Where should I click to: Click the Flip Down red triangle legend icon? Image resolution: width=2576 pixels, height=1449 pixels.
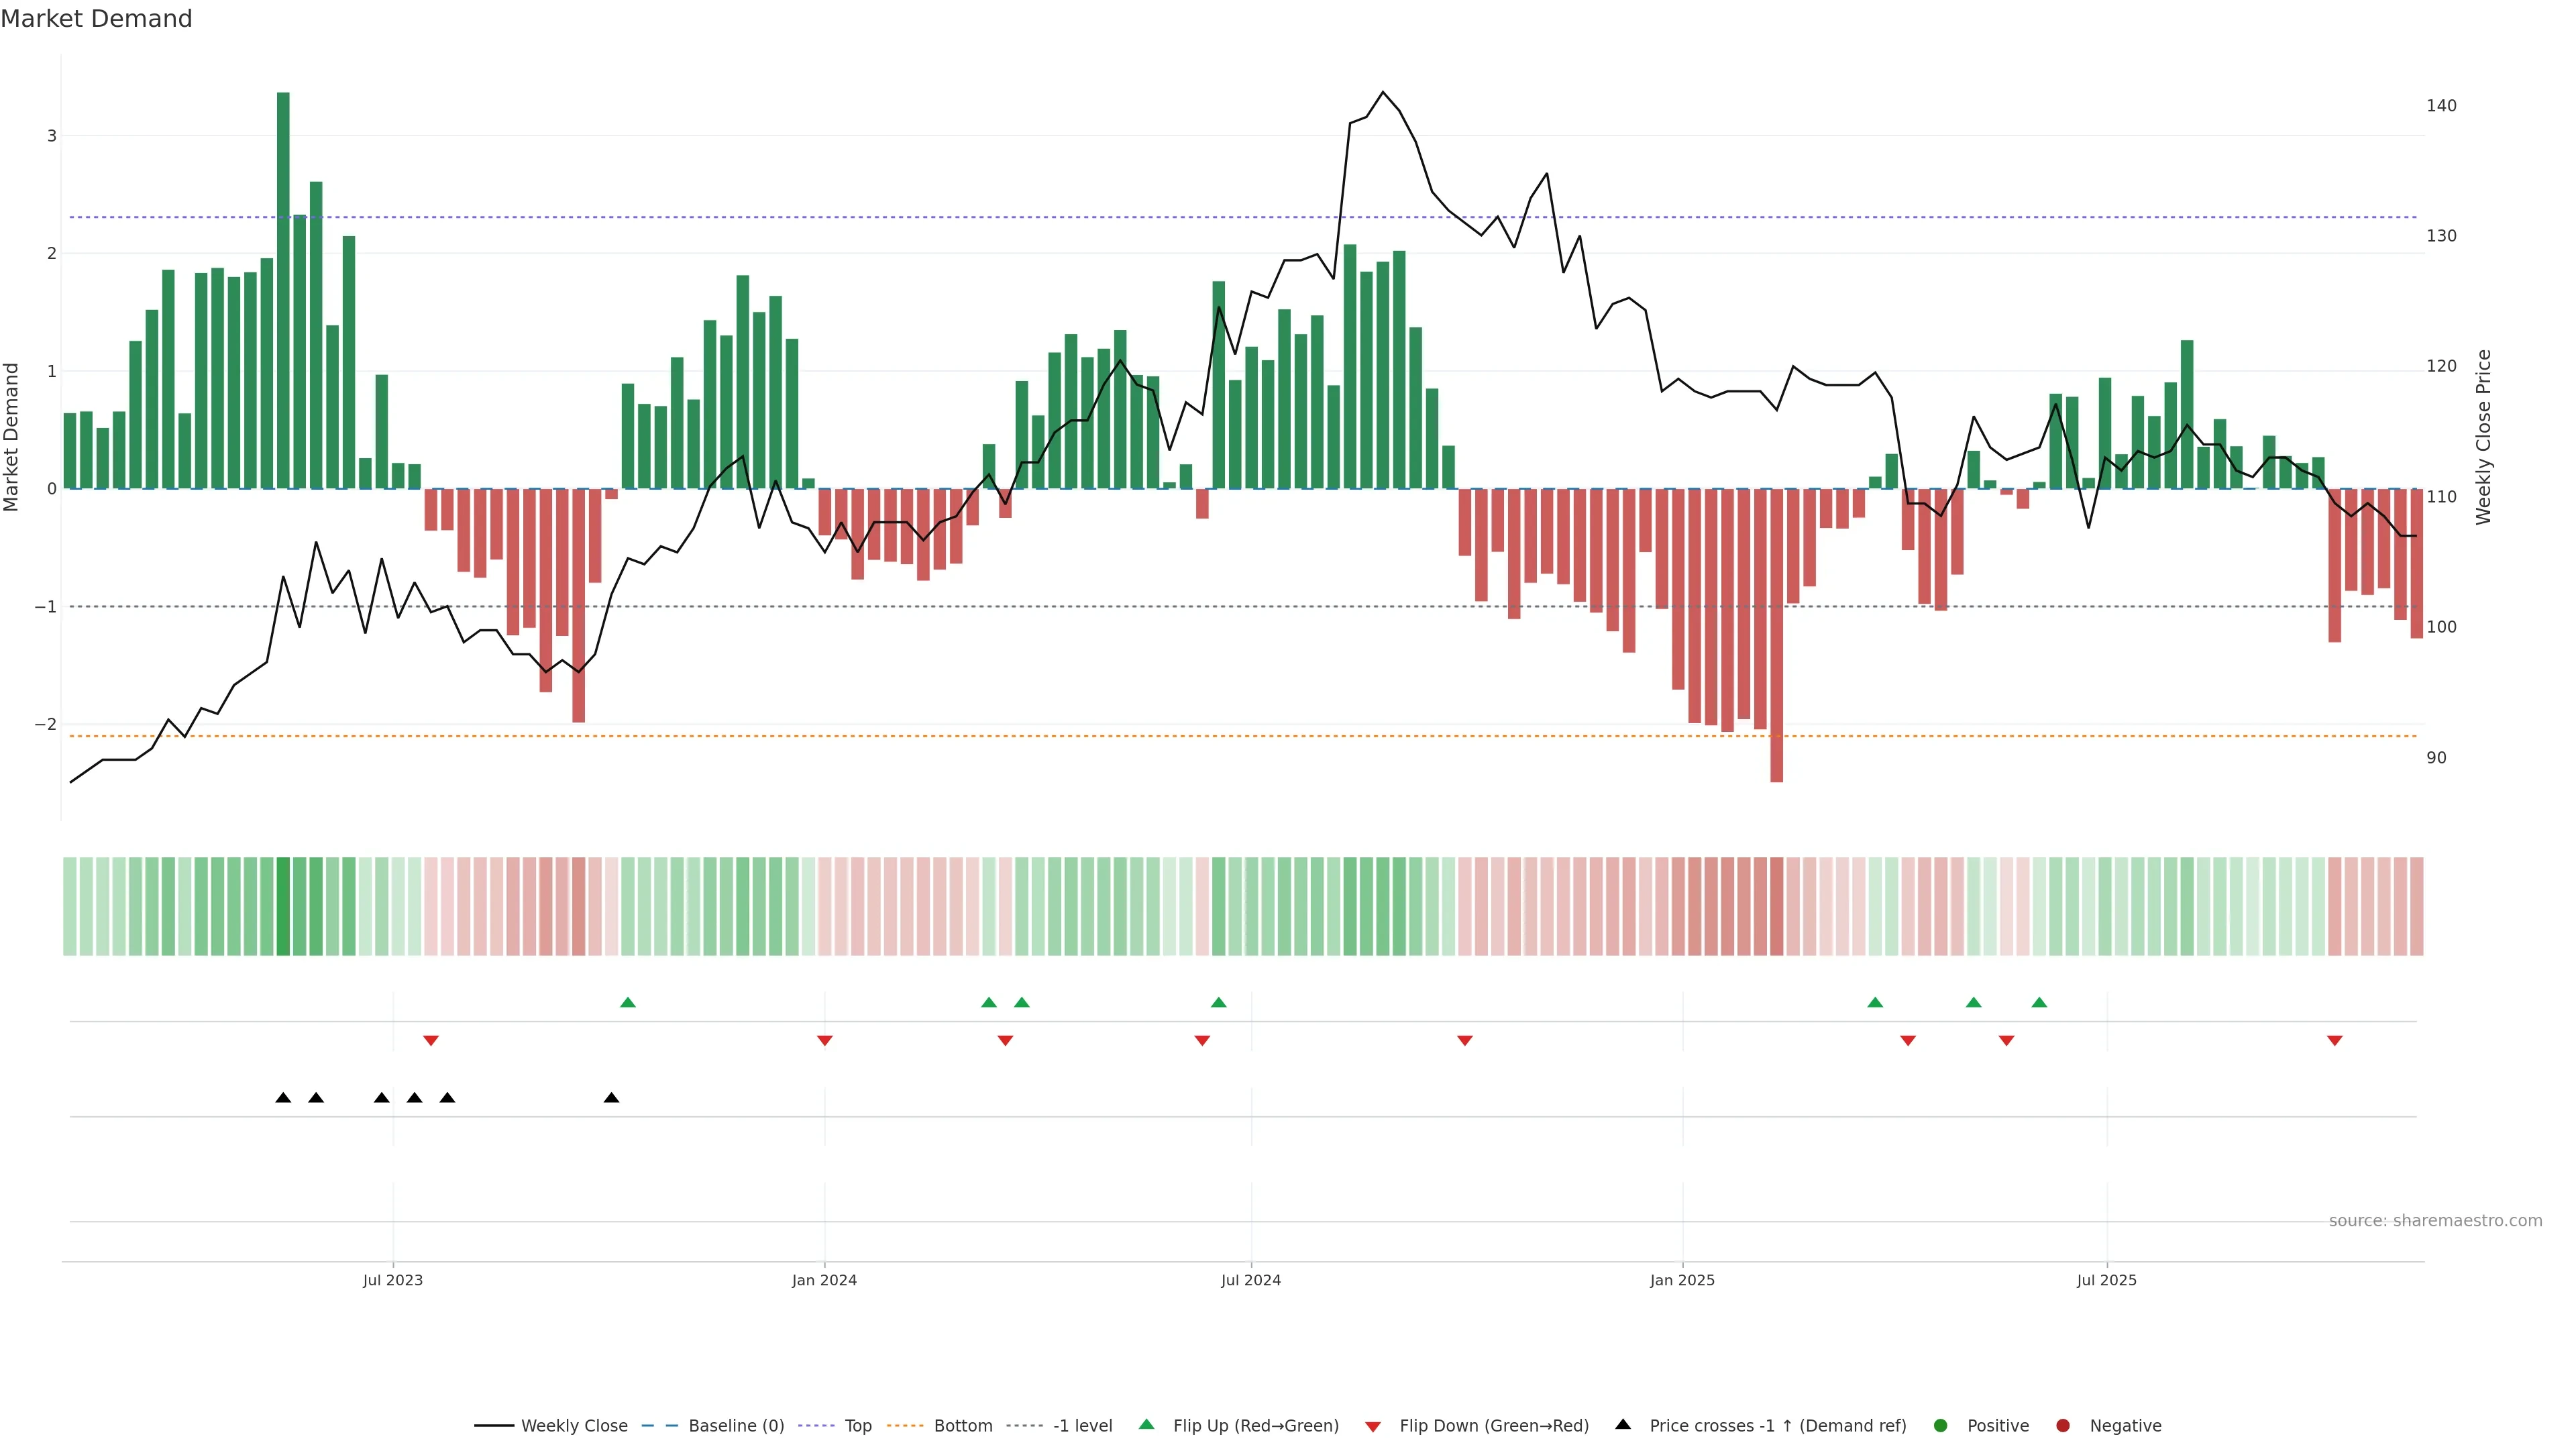coord(1373,1426)
